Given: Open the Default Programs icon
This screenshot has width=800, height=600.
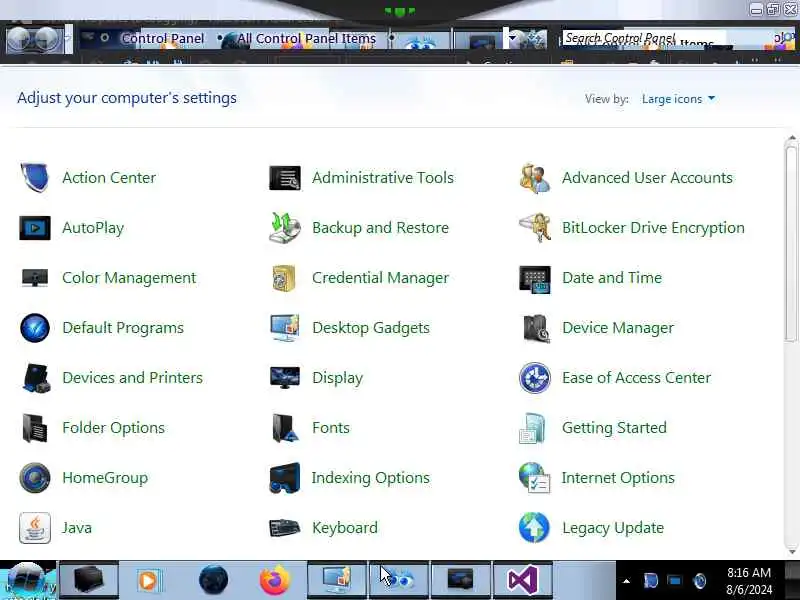Looking at the screenshot, I should coord(35,328).
